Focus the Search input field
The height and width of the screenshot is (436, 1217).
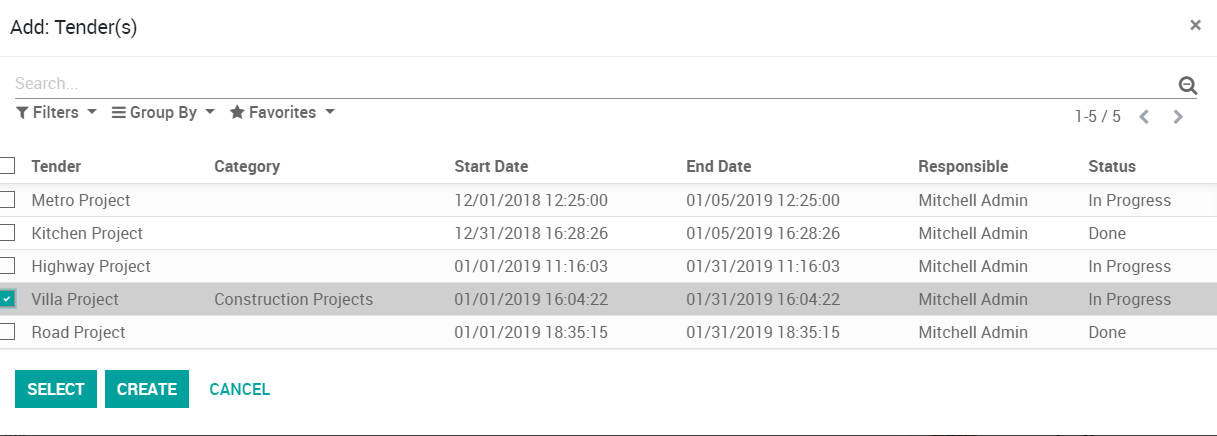tap(590, 84)
